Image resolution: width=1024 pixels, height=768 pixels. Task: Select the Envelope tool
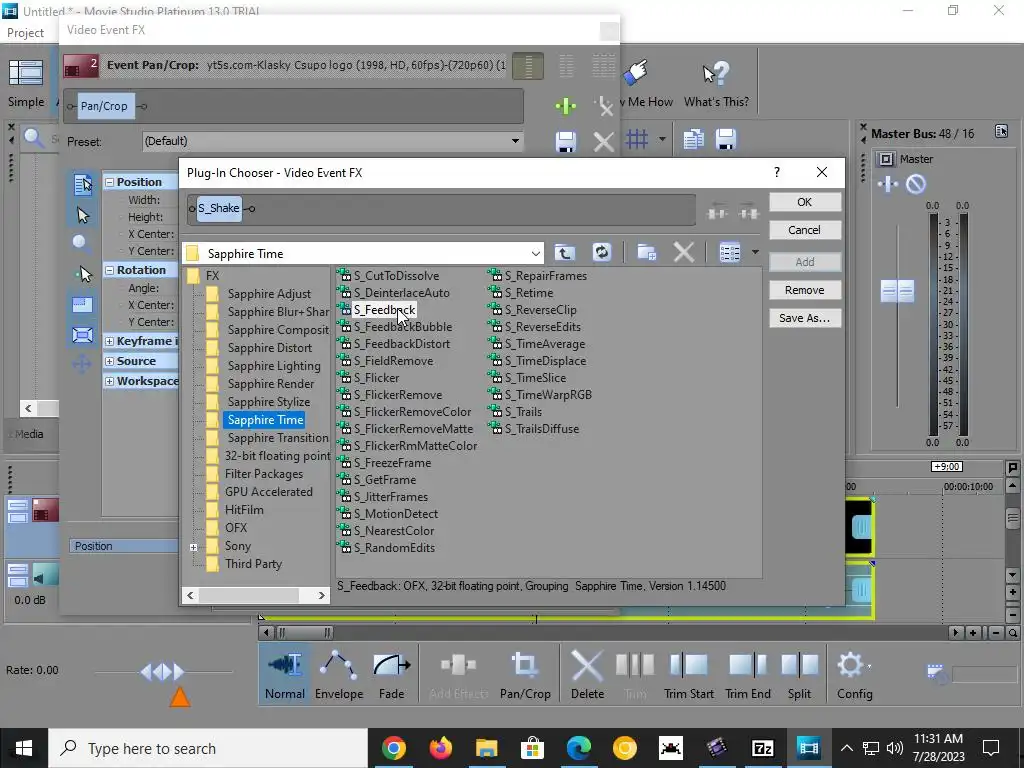click(x=339, y=675)
